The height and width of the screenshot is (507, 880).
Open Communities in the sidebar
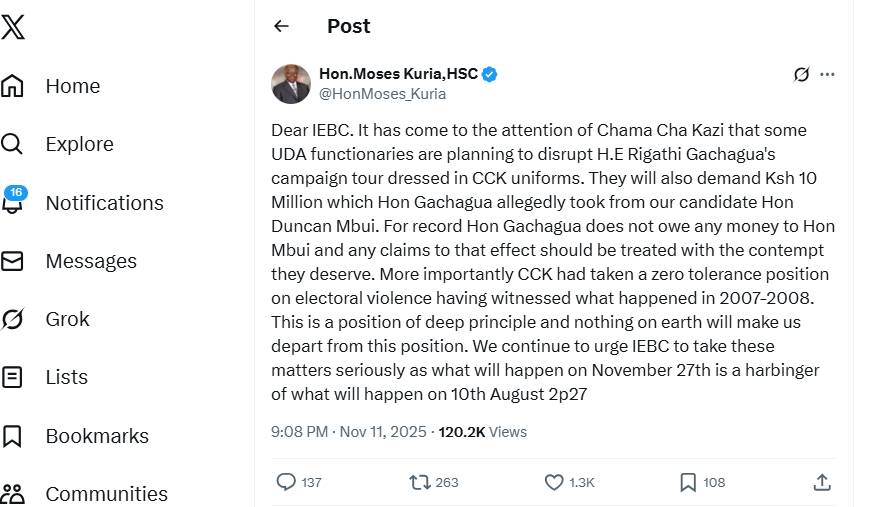(x=106, y=494)
